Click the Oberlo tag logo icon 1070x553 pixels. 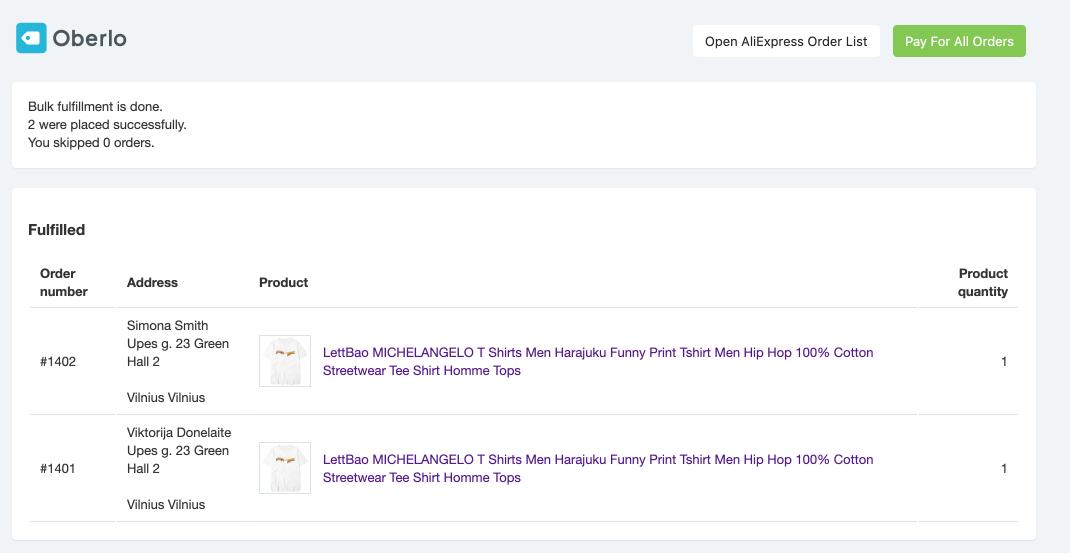click(x=31, y=39)
